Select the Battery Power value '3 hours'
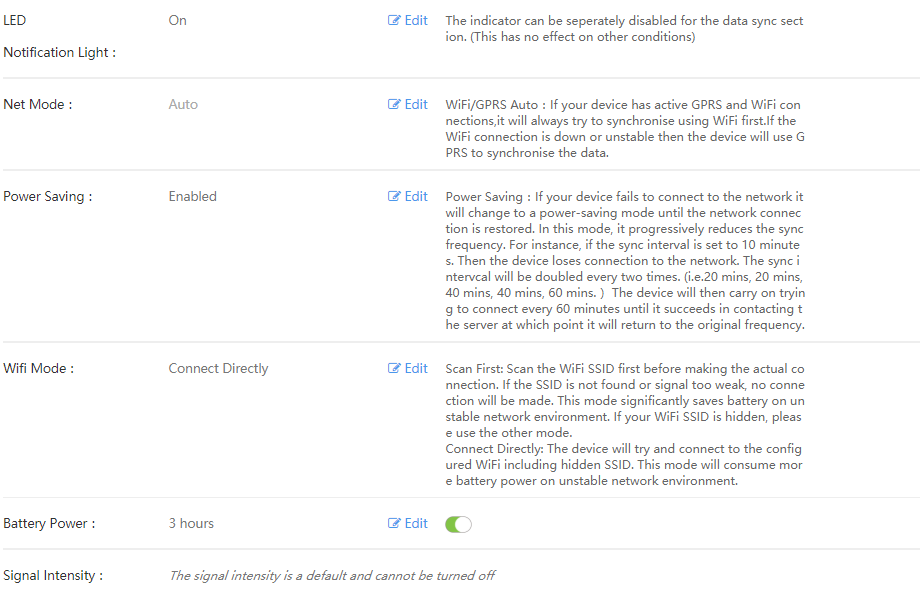920x593 pixels. tap(191, 523)
